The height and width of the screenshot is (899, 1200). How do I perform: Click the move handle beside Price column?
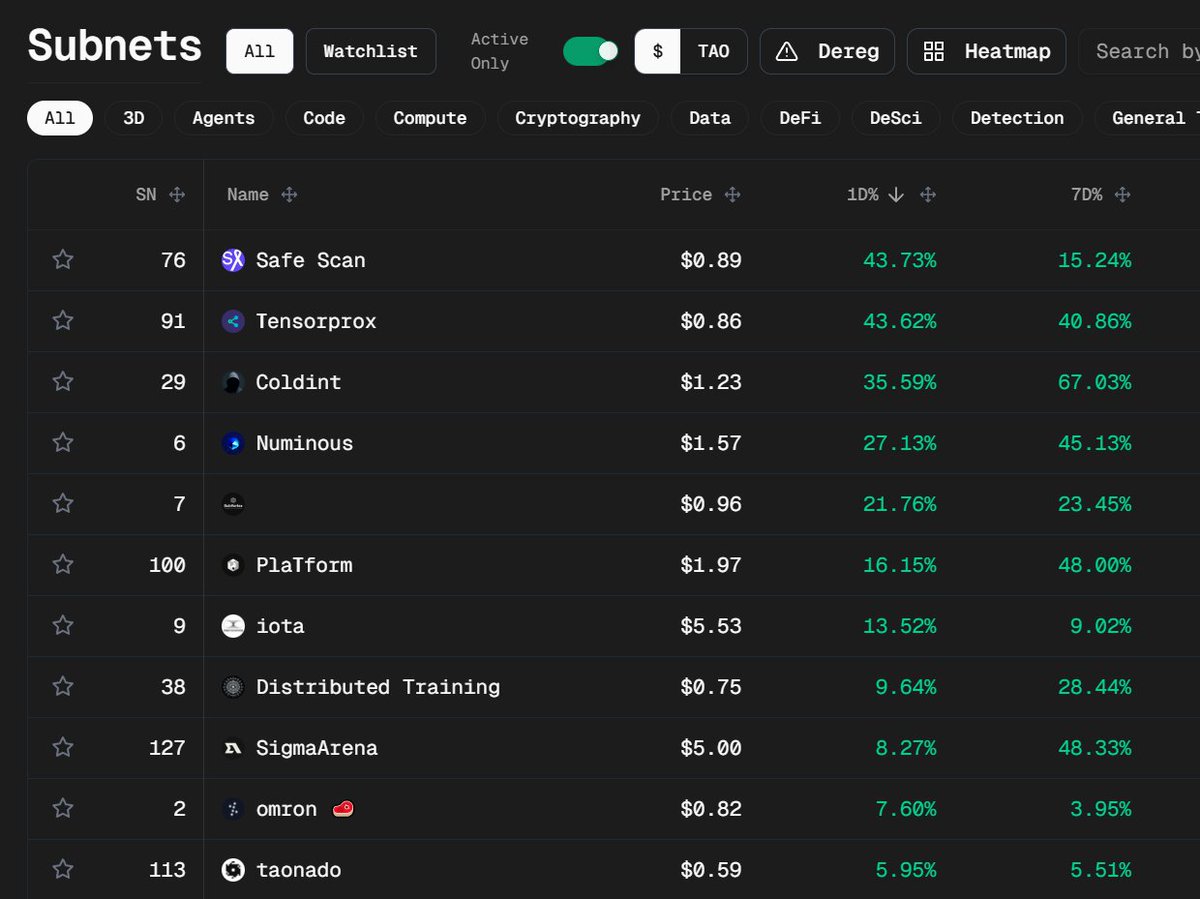point(732,195)
